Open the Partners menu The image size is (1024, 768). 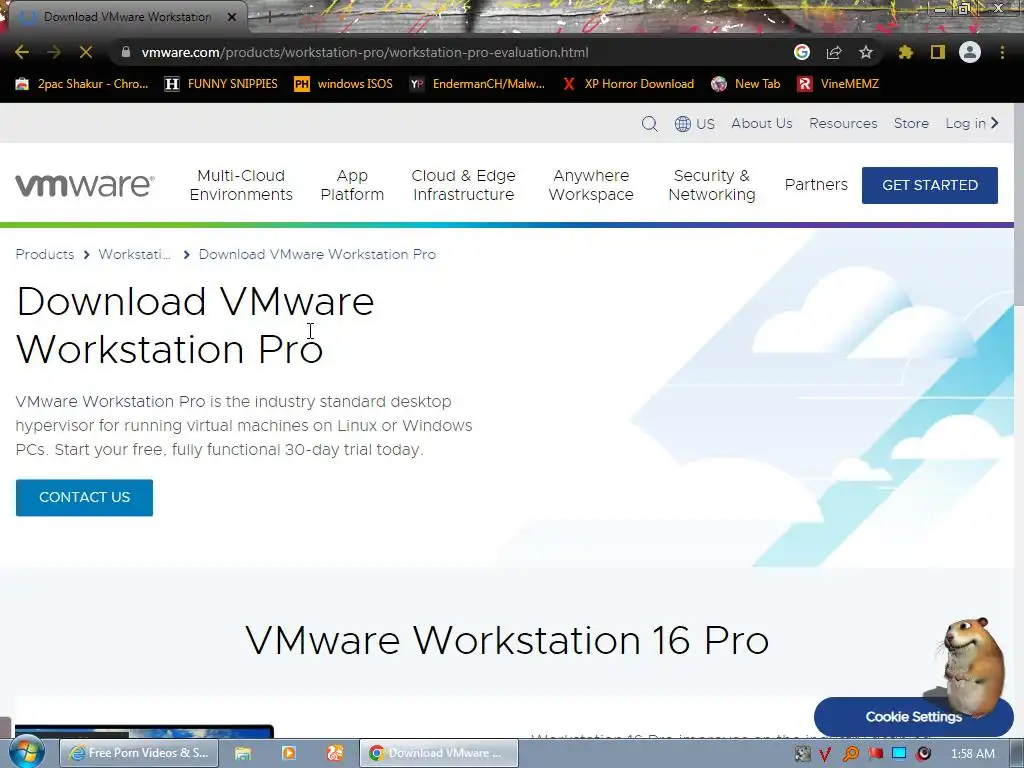816,185
